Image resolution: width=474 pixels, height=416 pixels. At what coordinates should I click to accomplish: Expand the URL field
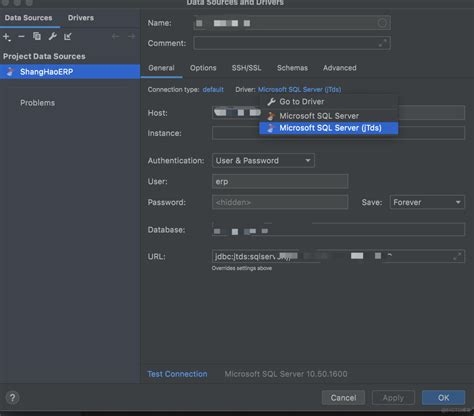[x=457, y=256]
